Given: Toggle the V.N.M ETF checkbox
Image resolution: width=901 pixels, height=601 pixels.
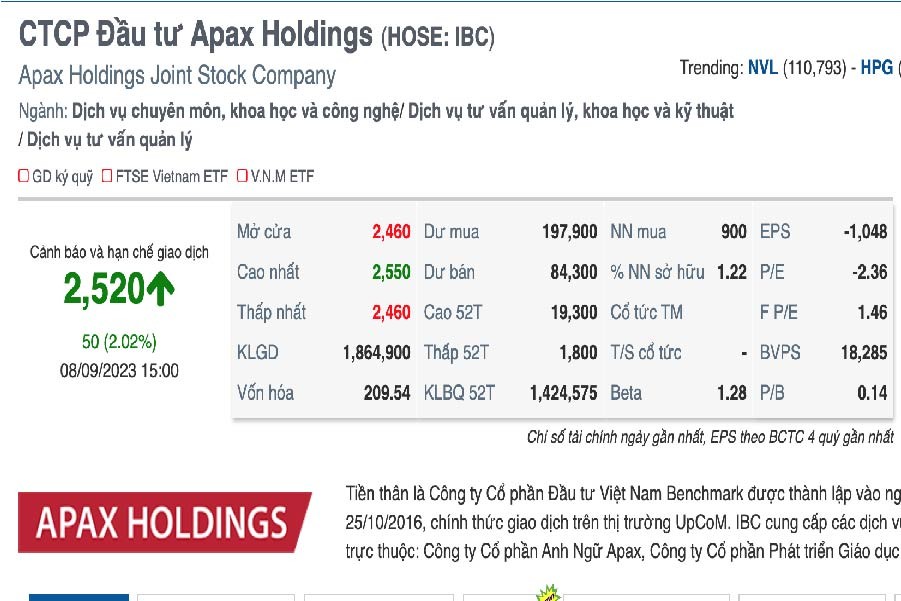Looking at the screenshot, I should [x=242, y=177].
